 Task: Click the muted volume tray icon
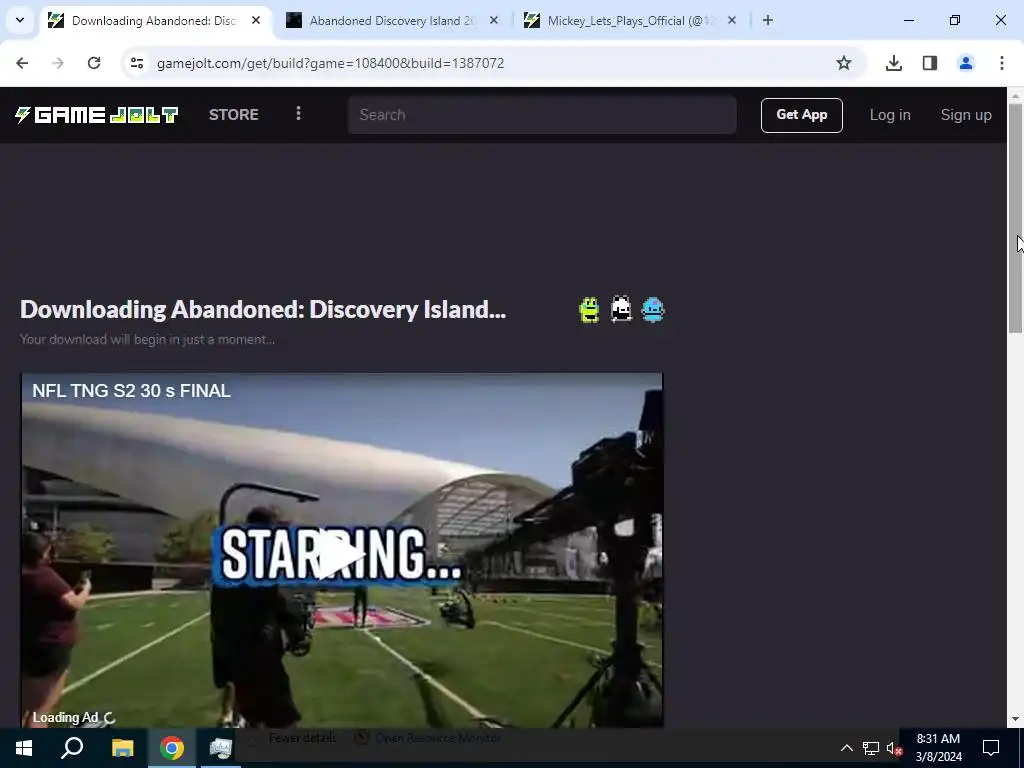[x=894, y=748]
